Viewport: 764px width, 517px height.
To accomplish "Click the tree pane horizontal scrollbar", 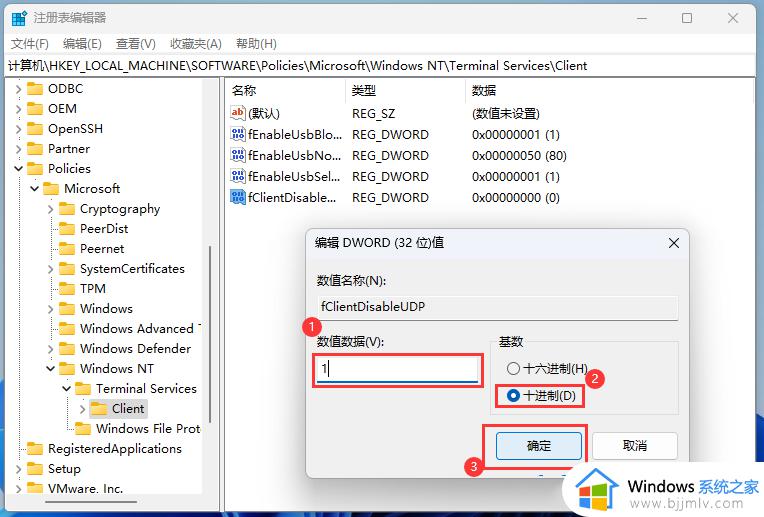I will click(93, 501).
